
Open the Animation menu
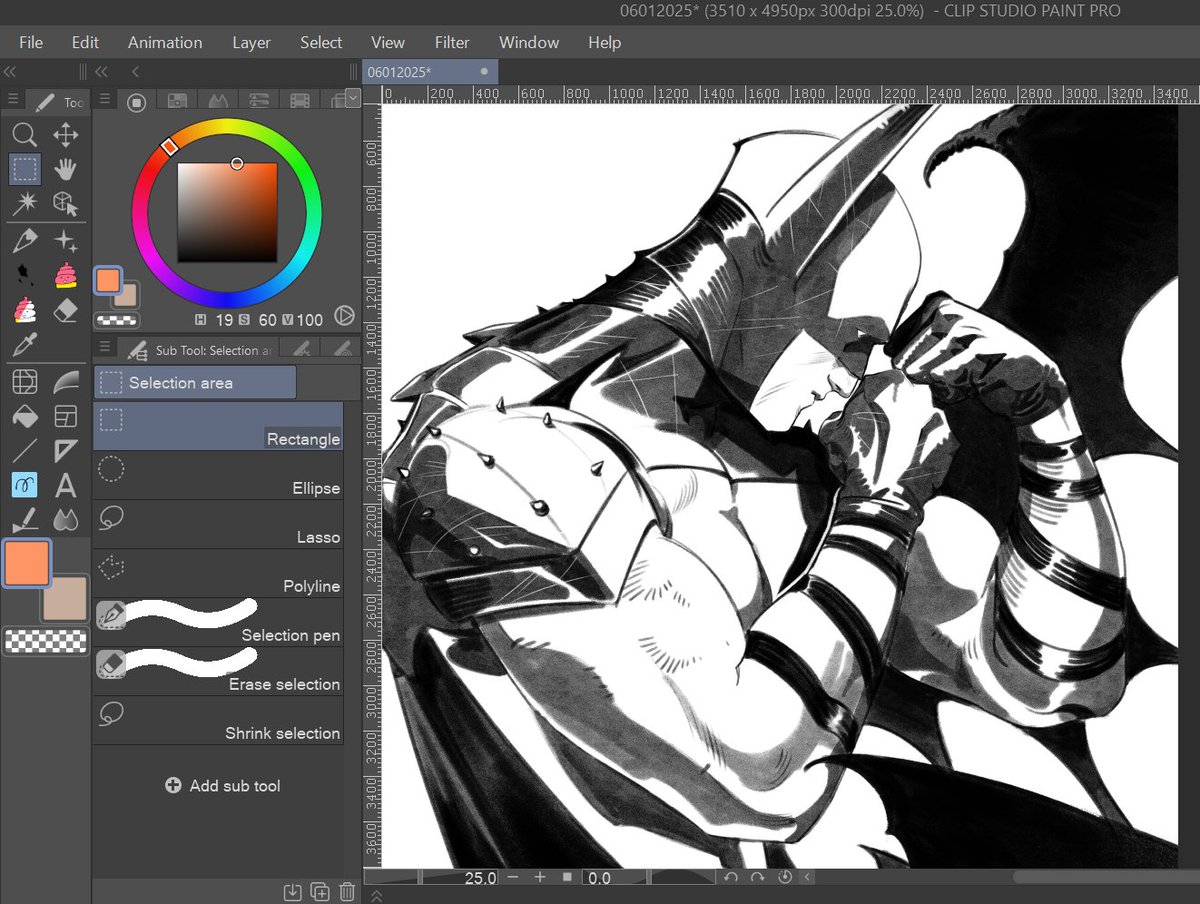(x=165, y=42)
